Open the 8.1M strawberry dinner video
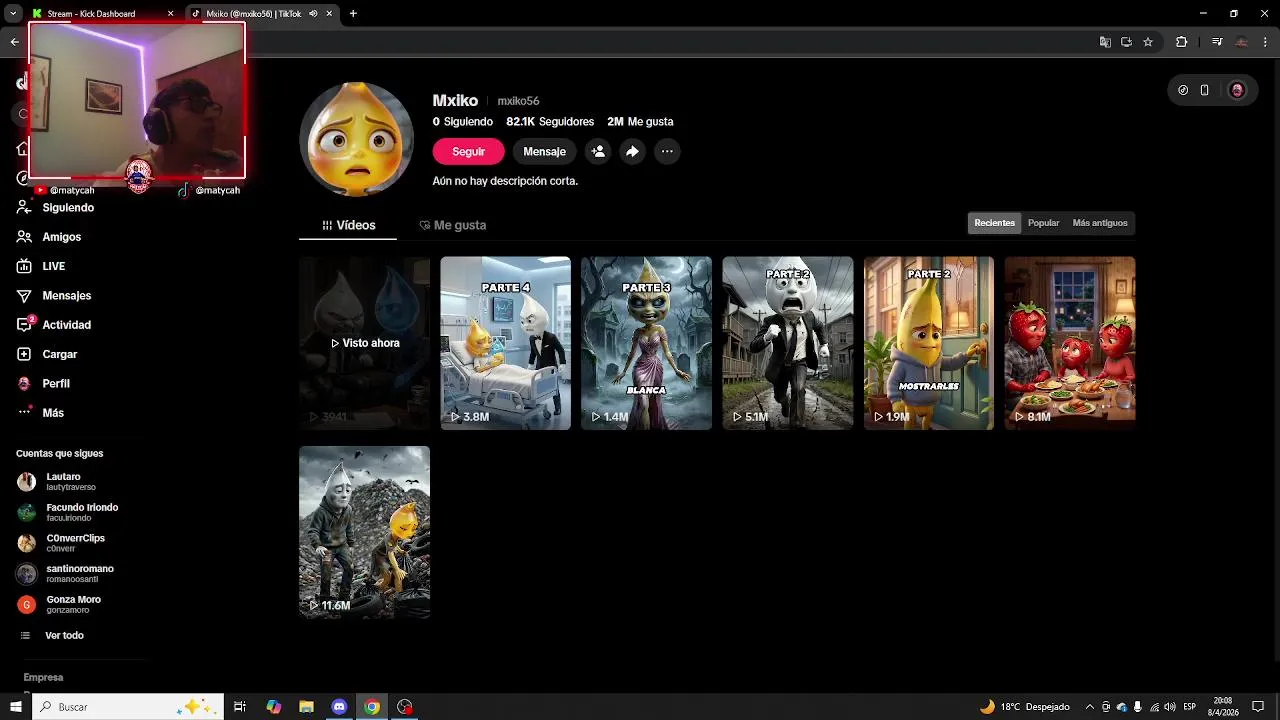 (1070, 343)
